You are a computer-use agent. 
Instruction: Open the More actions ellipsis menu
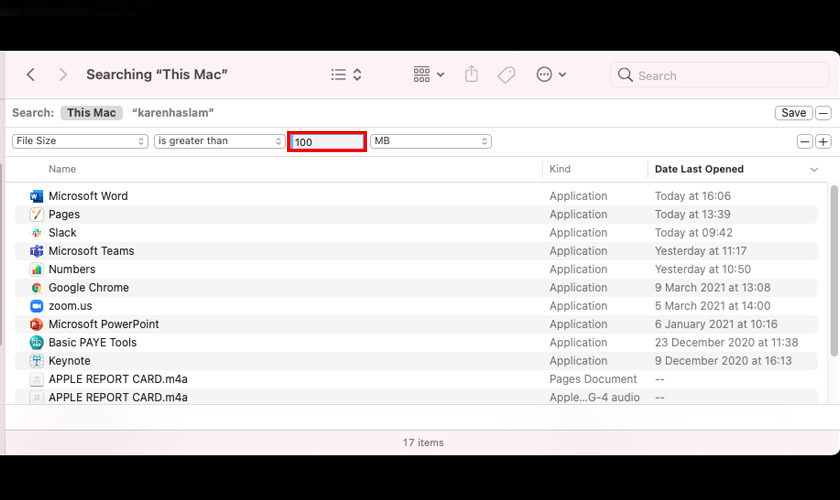551,75
